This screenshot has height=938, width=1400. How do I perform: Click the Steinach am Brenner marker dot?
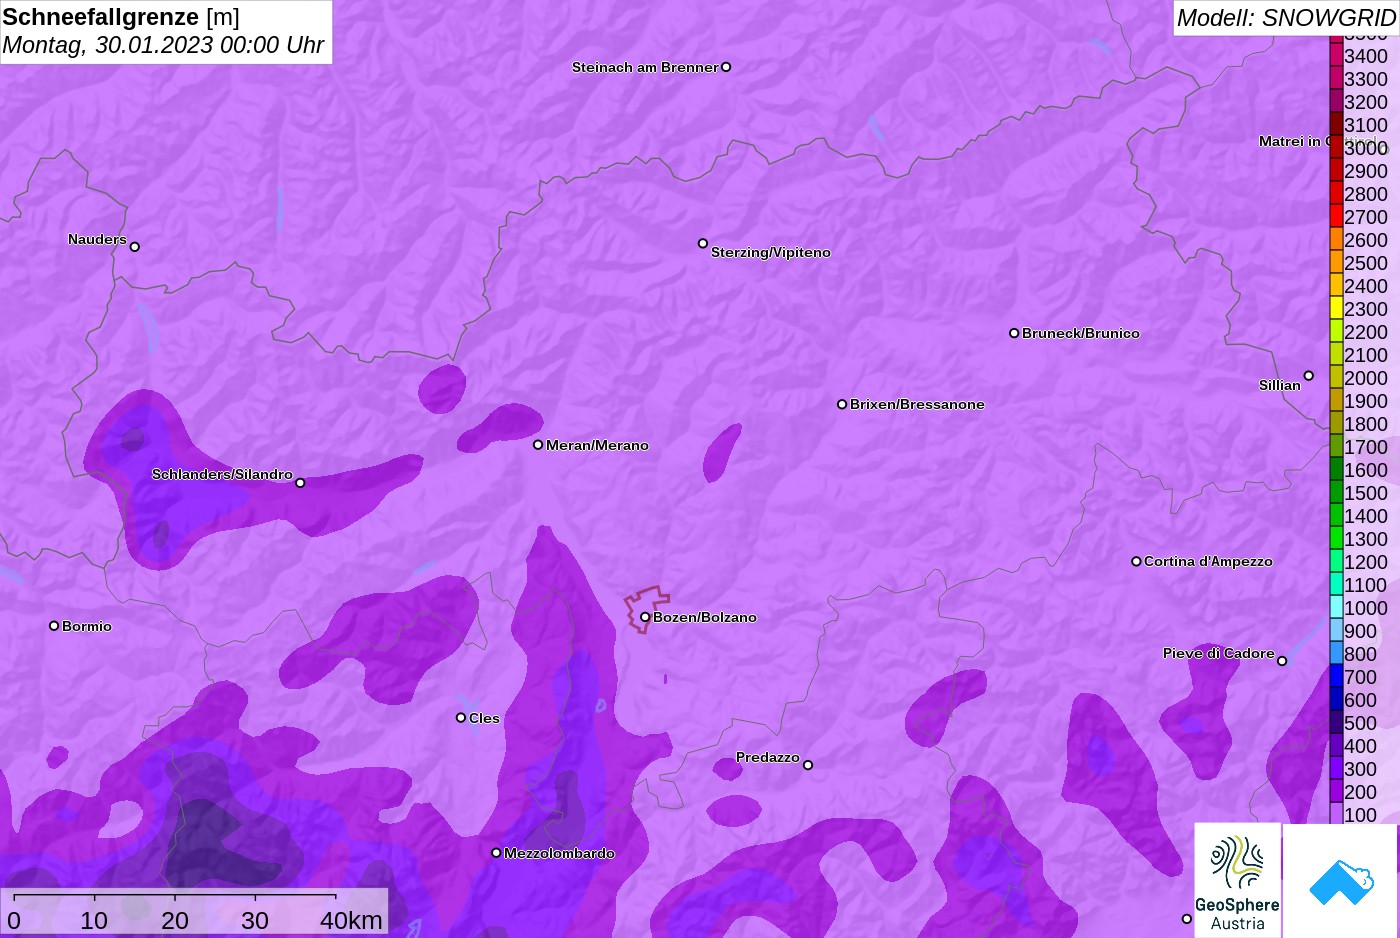tap(726, 67)
